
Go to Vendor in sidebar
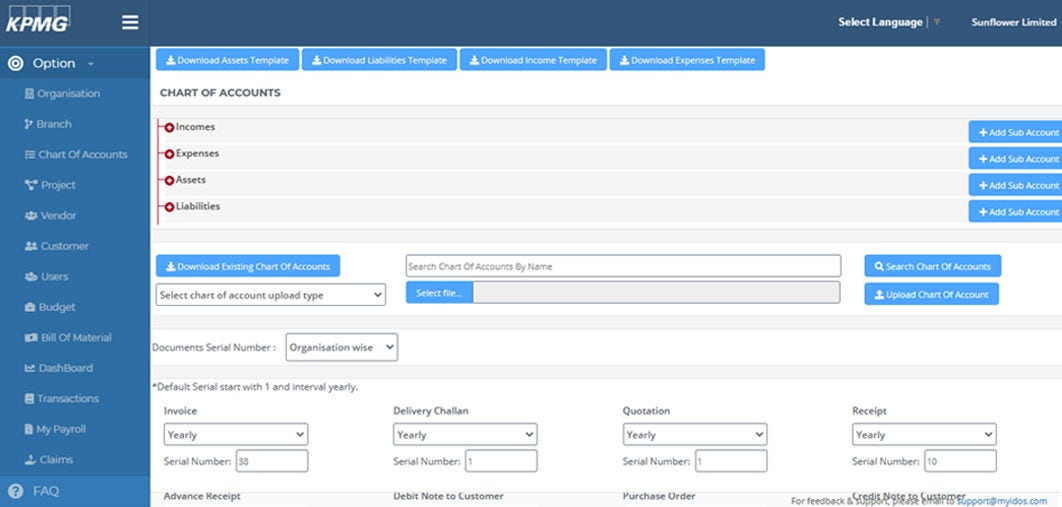pyautogui.click(x=58, y=216)
